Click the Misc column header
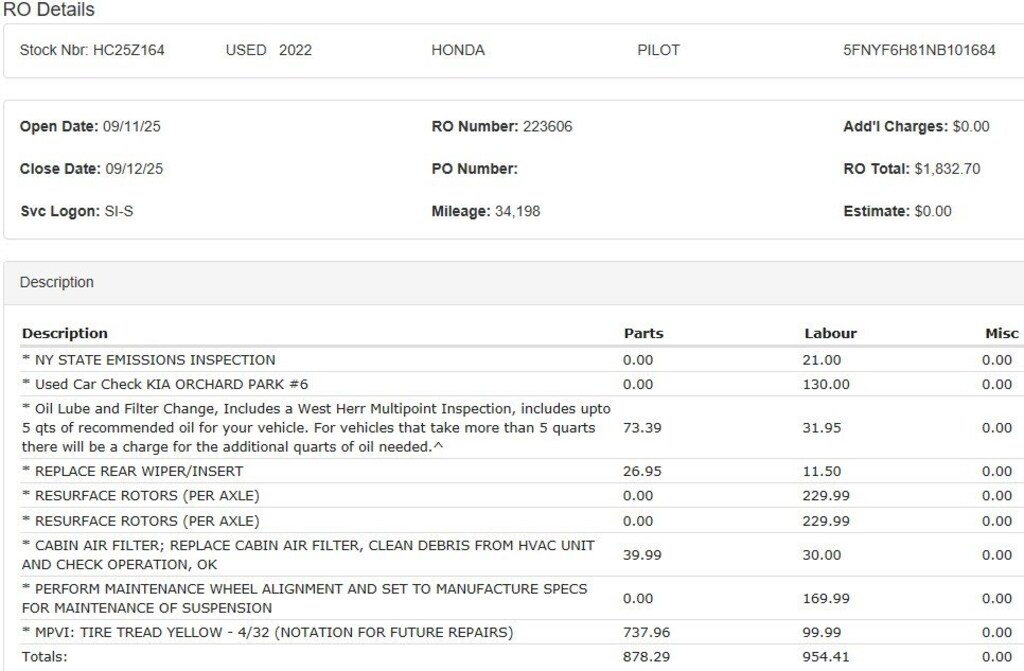 pyautogui.click(x=1001, y=333)
